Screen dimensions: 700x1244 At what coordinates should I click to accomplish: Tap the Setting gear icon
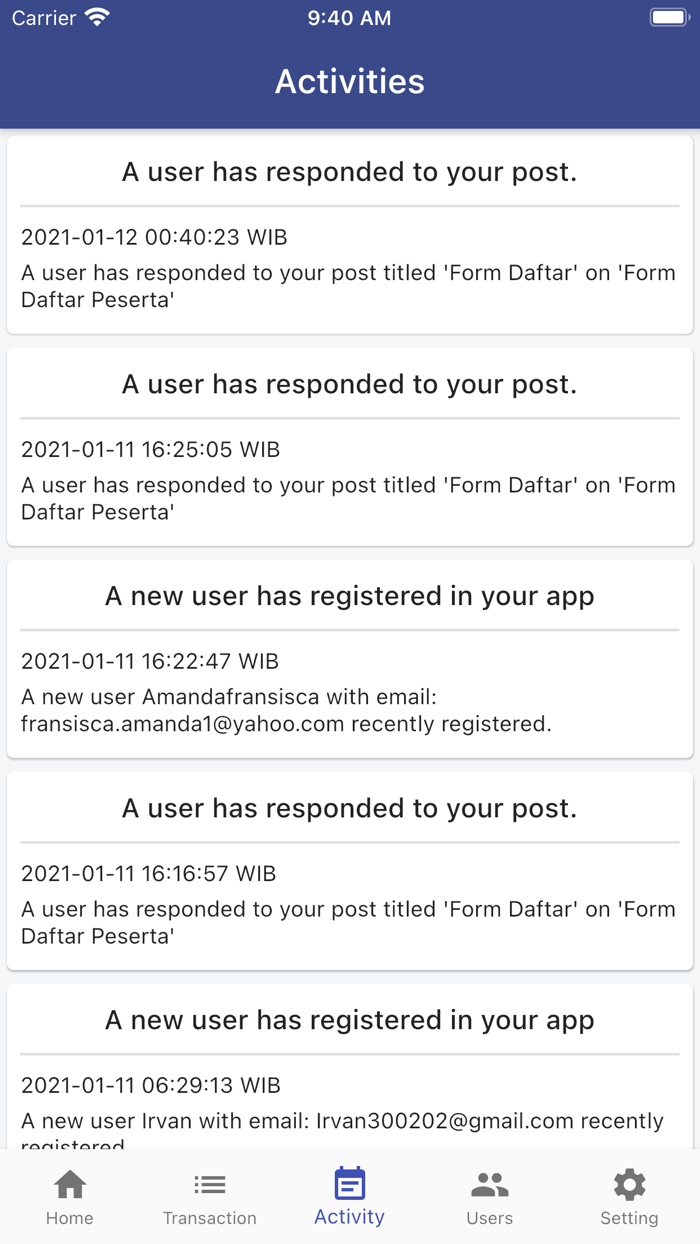[629, 1185]
